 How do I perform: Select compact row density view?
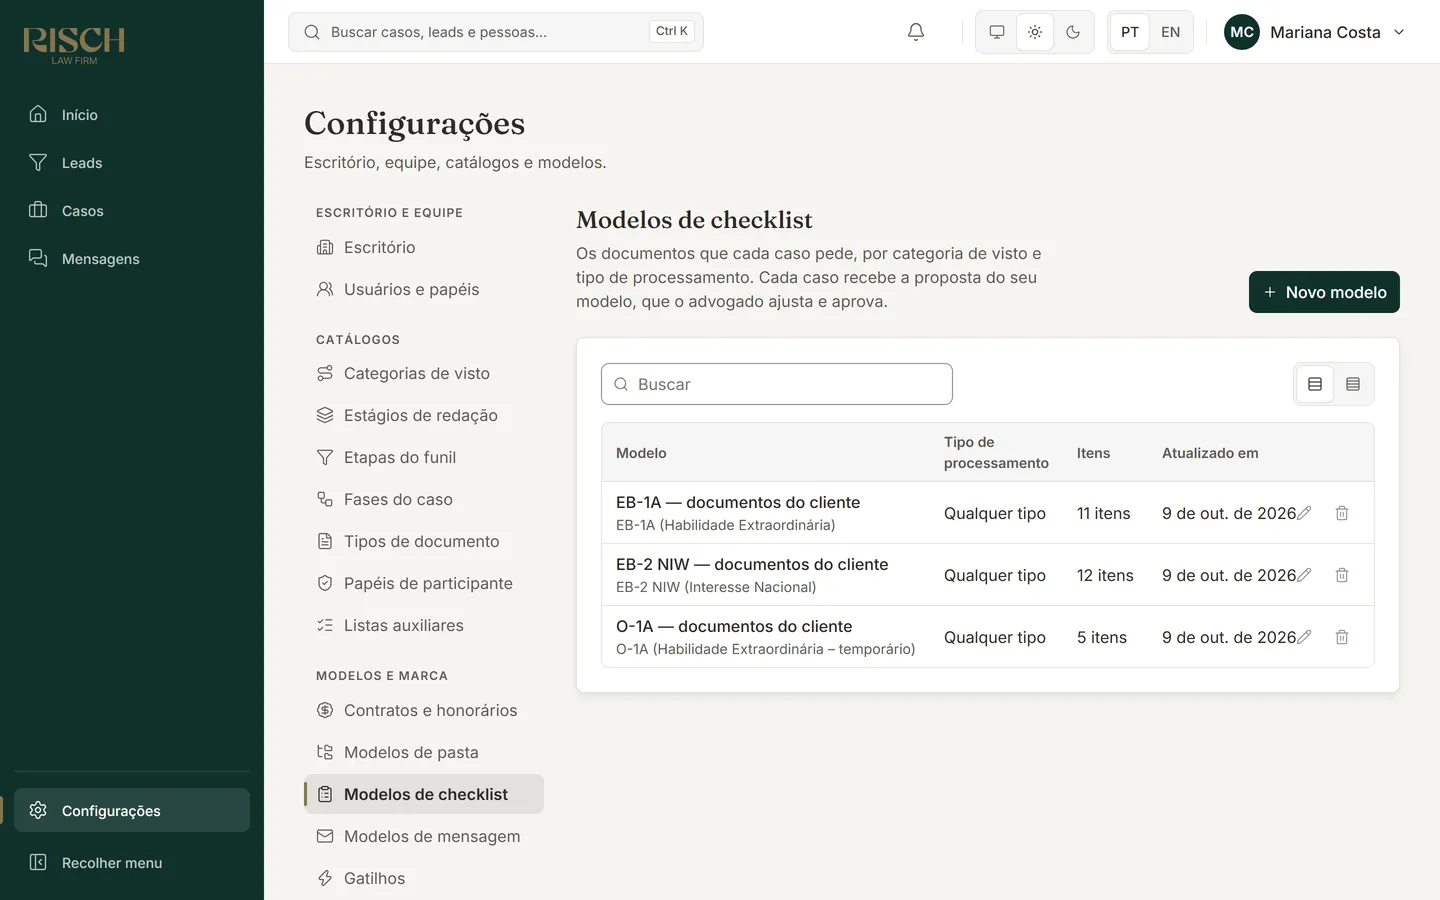pyautogui.click(x=1353, y=384)
